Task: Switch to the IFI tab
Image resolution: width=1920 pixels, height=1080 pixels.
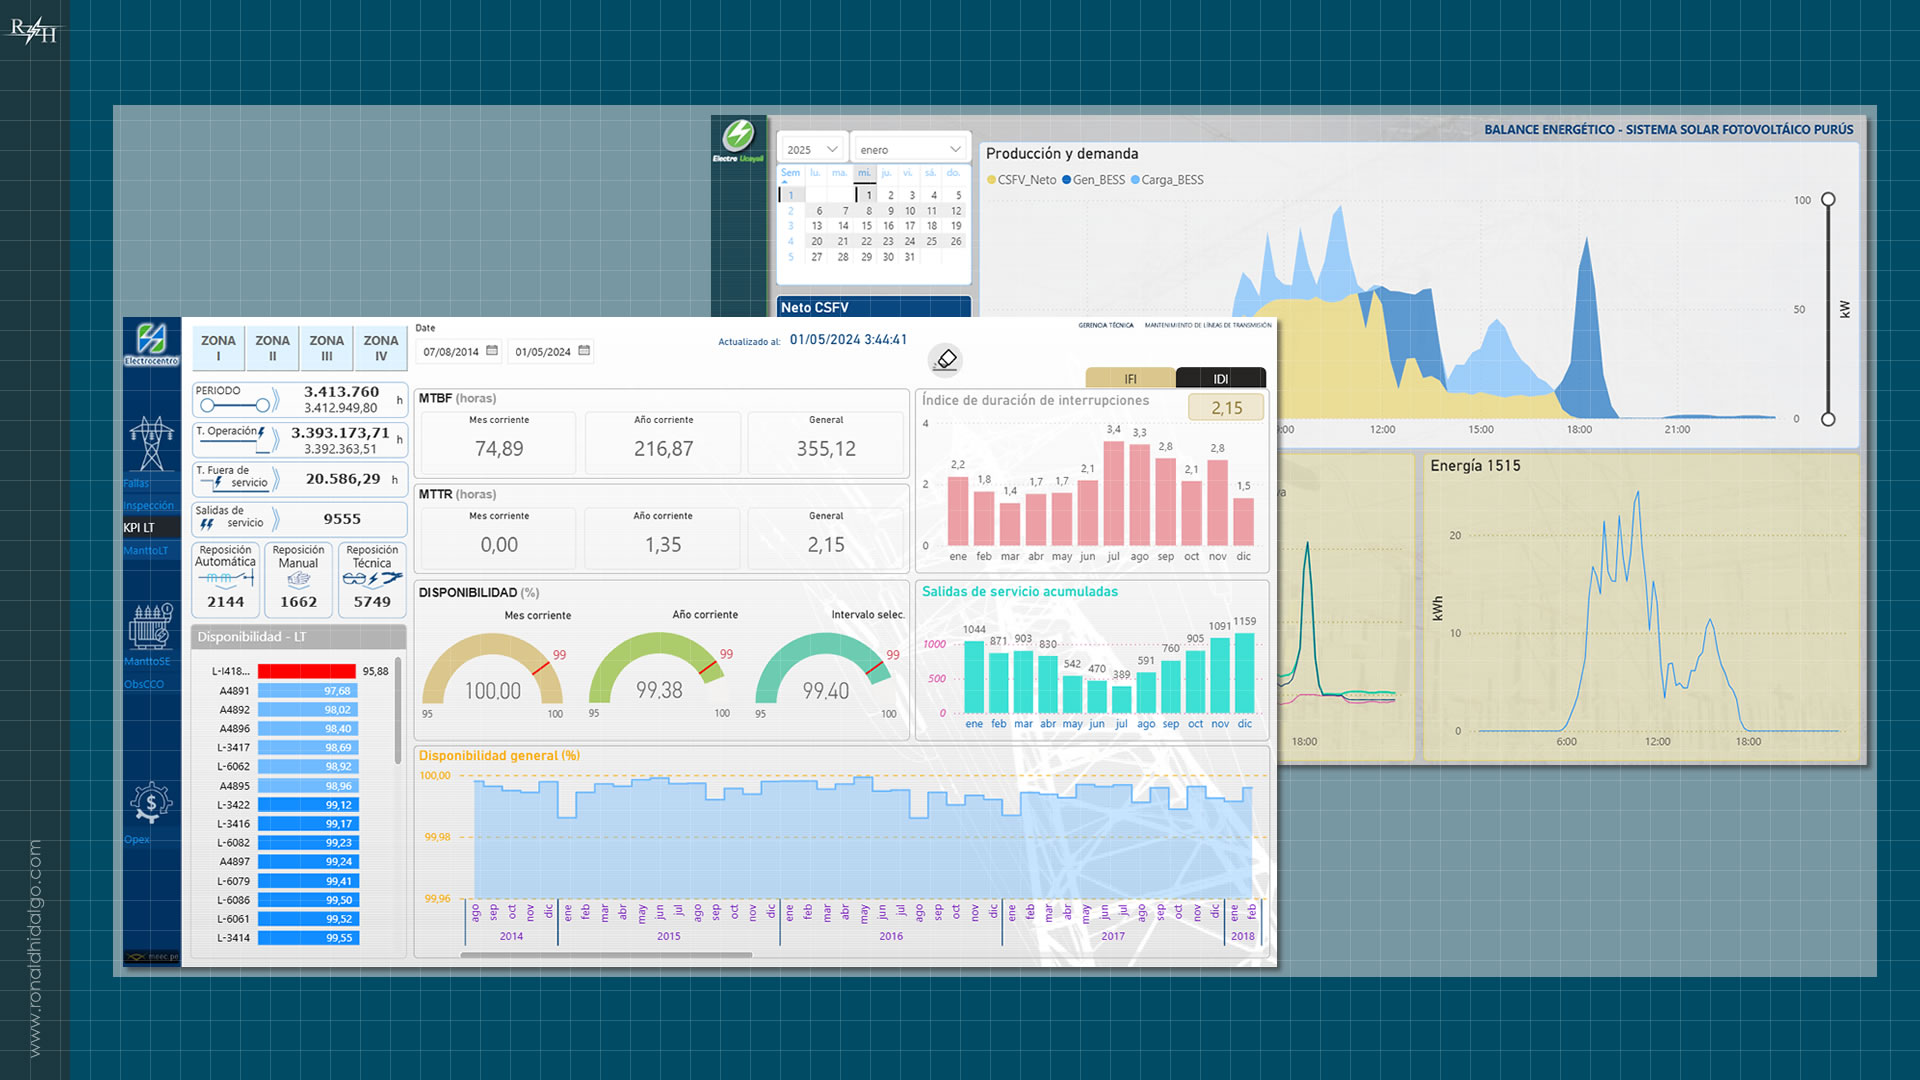Action: [x=1130, y=379]
